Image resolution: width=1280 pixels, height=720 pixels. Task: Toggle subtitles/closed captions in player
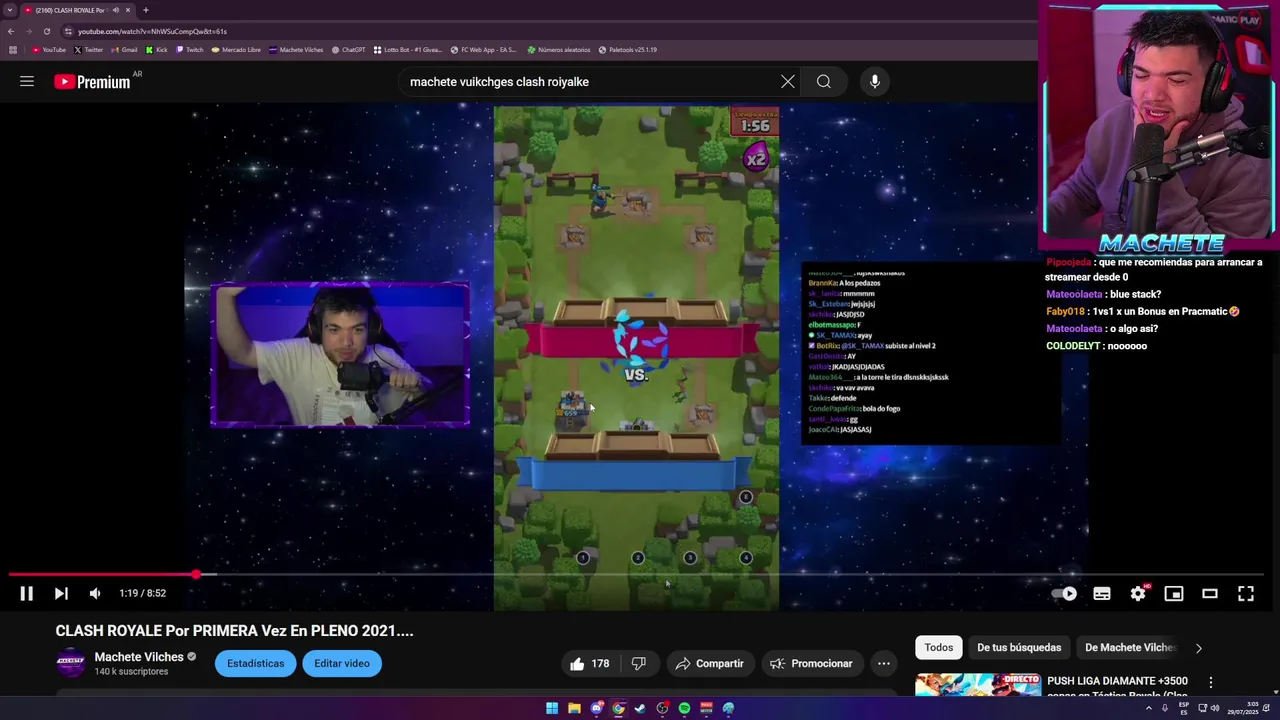click(x=1102, y=594)
